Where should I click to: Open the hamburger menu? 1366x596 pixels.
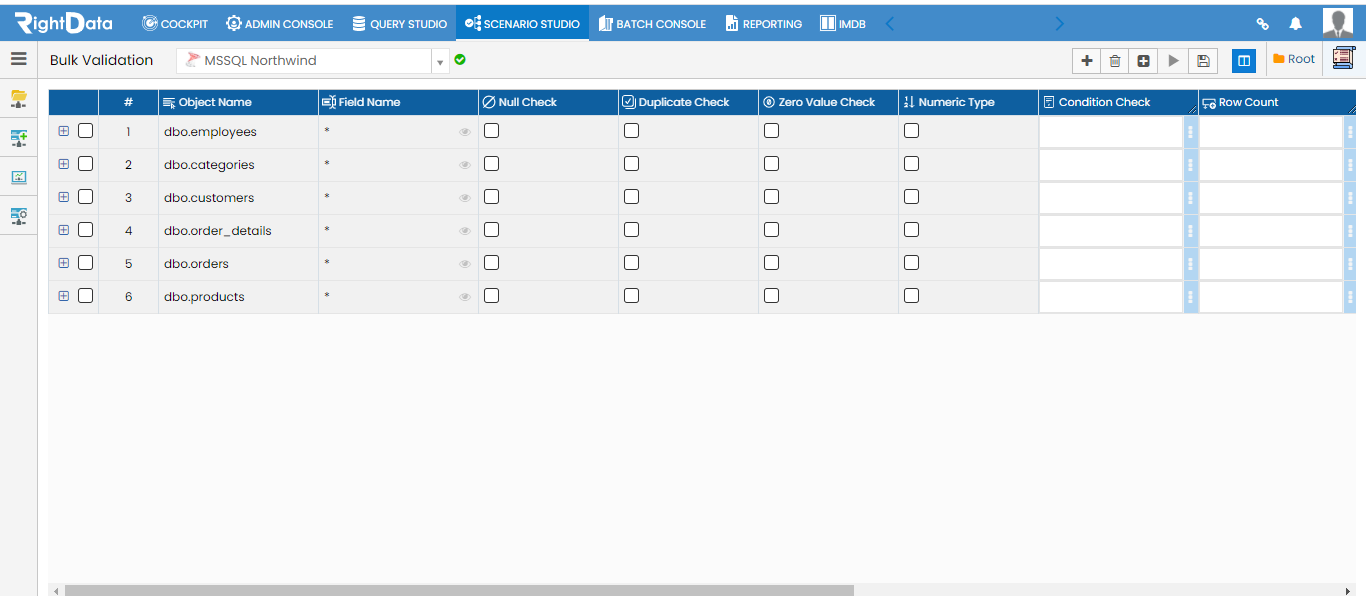pyautogui.click(x=19, y=59)
